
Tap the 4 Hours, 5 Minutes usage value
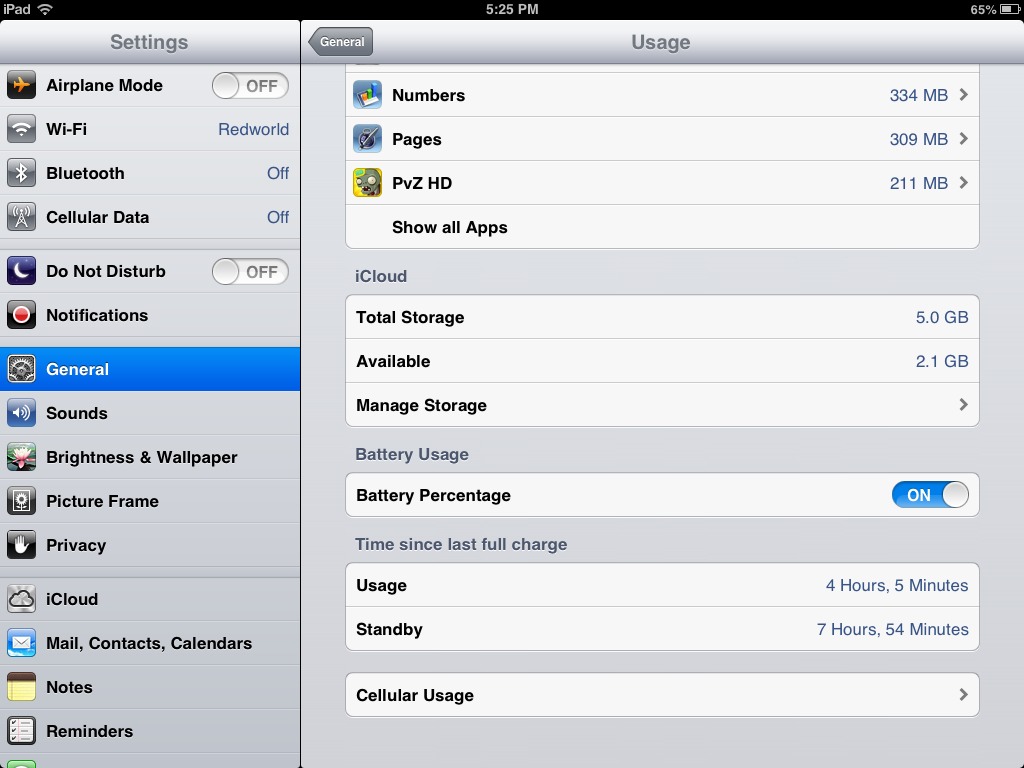[897, 585]
